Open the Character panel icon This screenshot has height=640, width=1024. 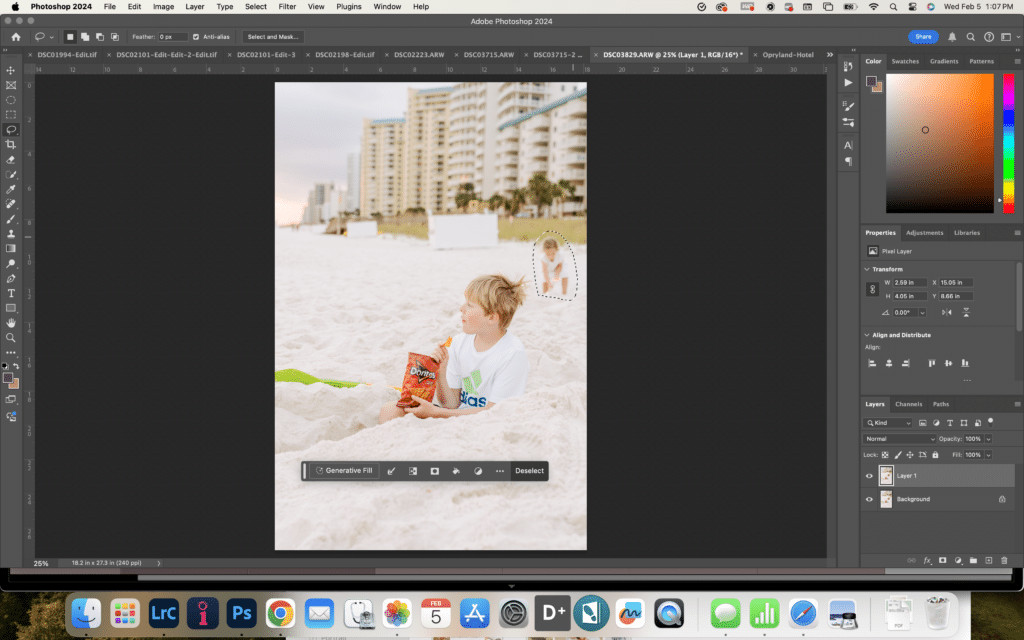848,145
